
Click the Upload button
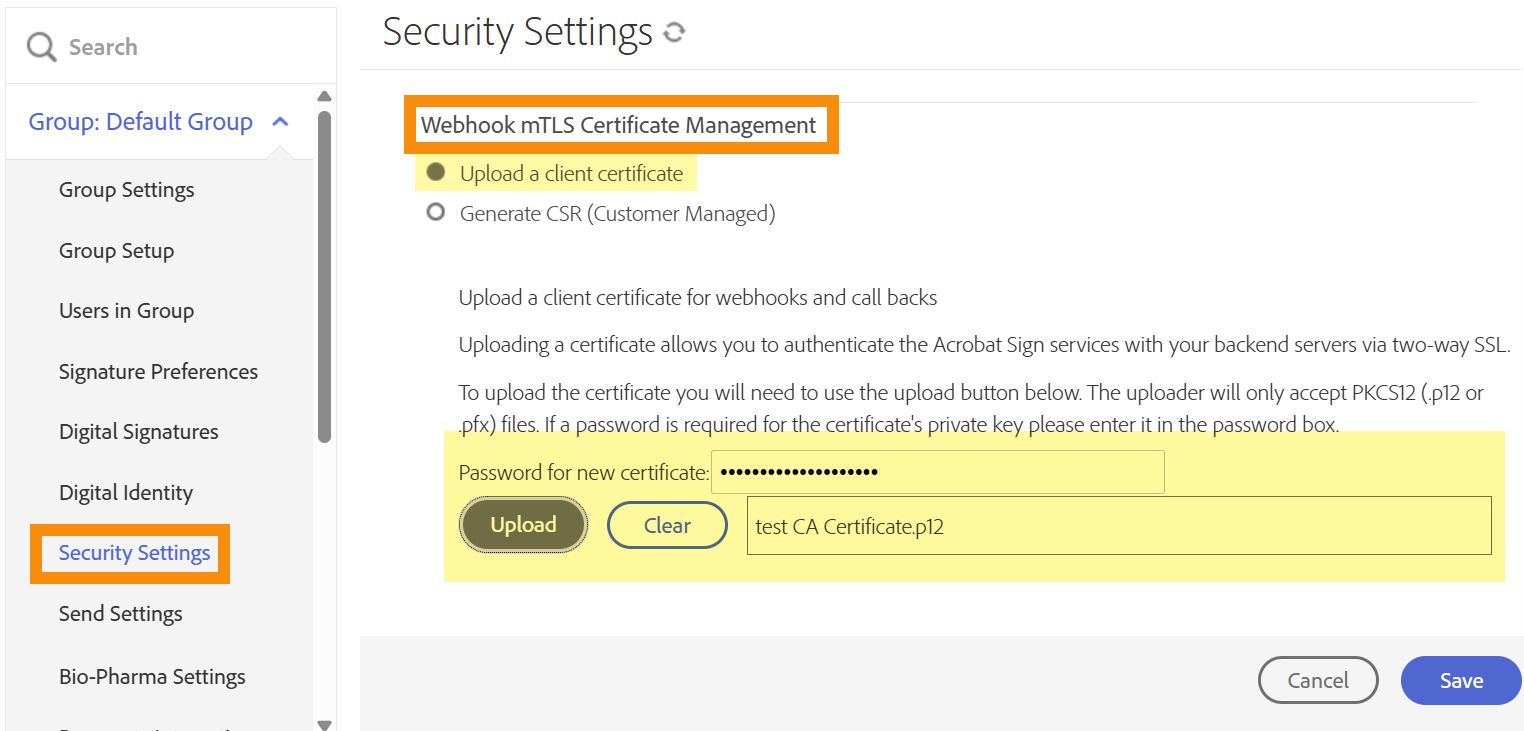523,524
